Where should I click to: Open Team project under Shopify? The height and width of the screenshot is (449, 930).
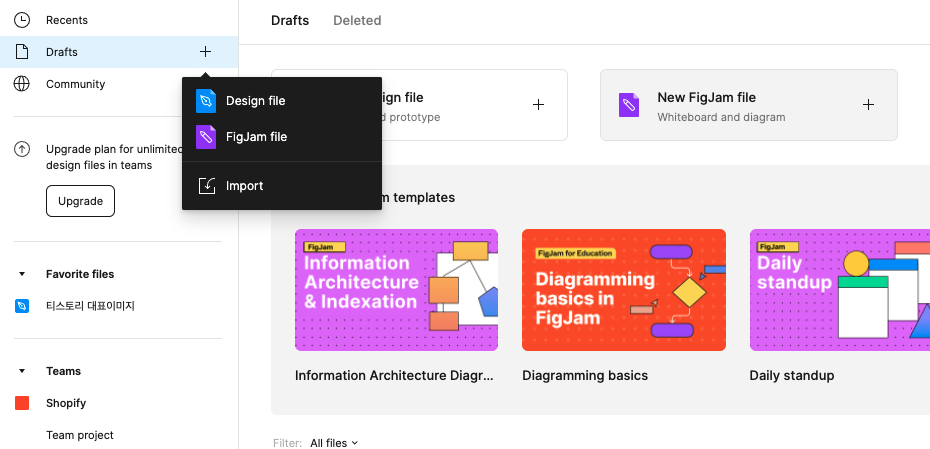(80, 435)
